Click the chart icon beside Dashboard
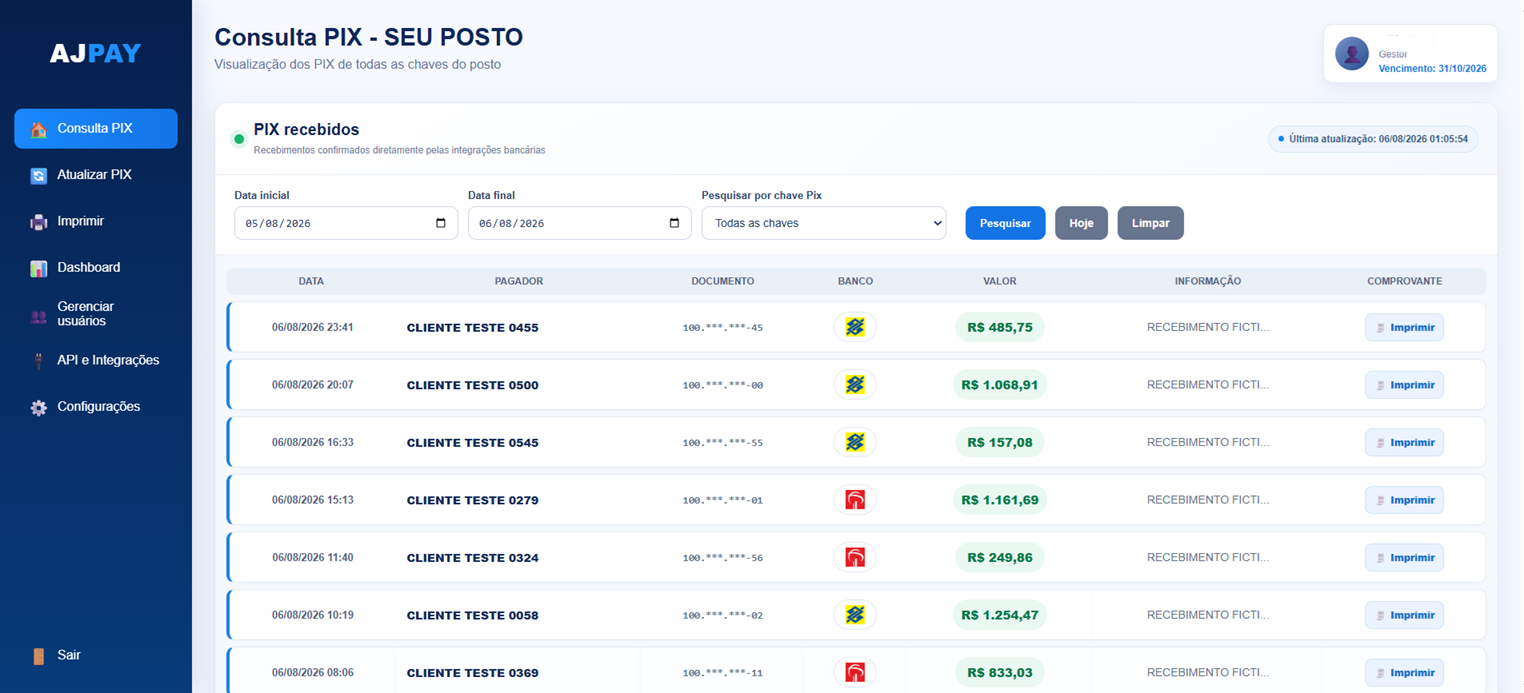This screenshot has height=693, width=1524. pos(38,268)
